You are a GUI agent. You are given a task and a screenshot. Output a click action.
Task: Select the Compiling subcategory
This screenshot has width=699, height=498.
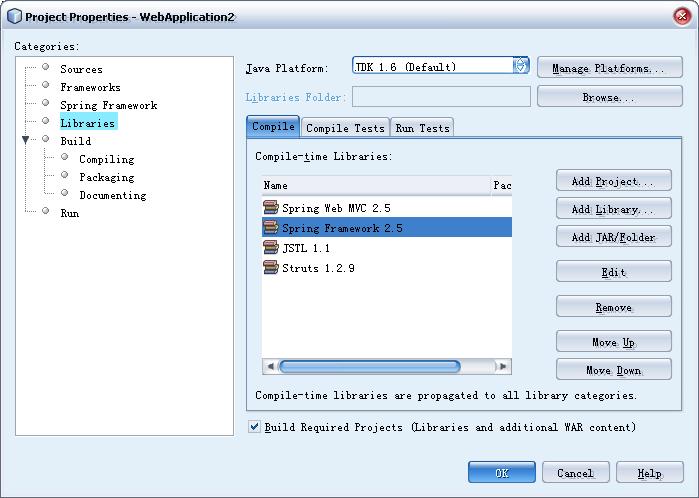click(x=107, y=160)
